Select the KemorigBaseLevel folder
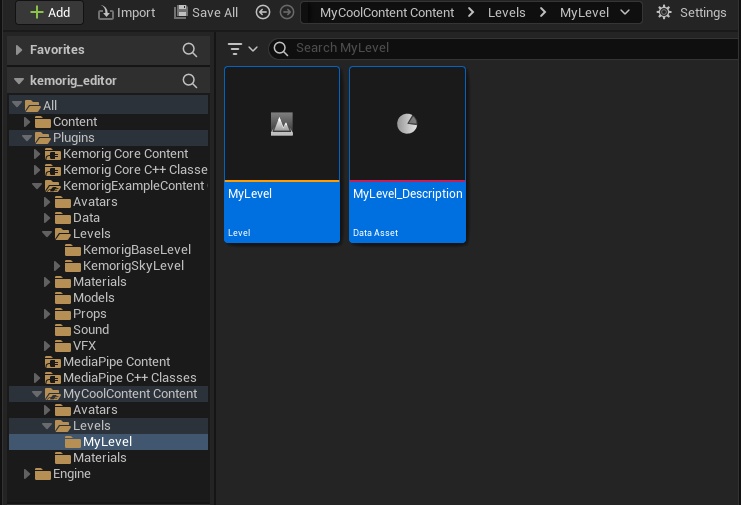741x505 pixels. pos(136,250)
